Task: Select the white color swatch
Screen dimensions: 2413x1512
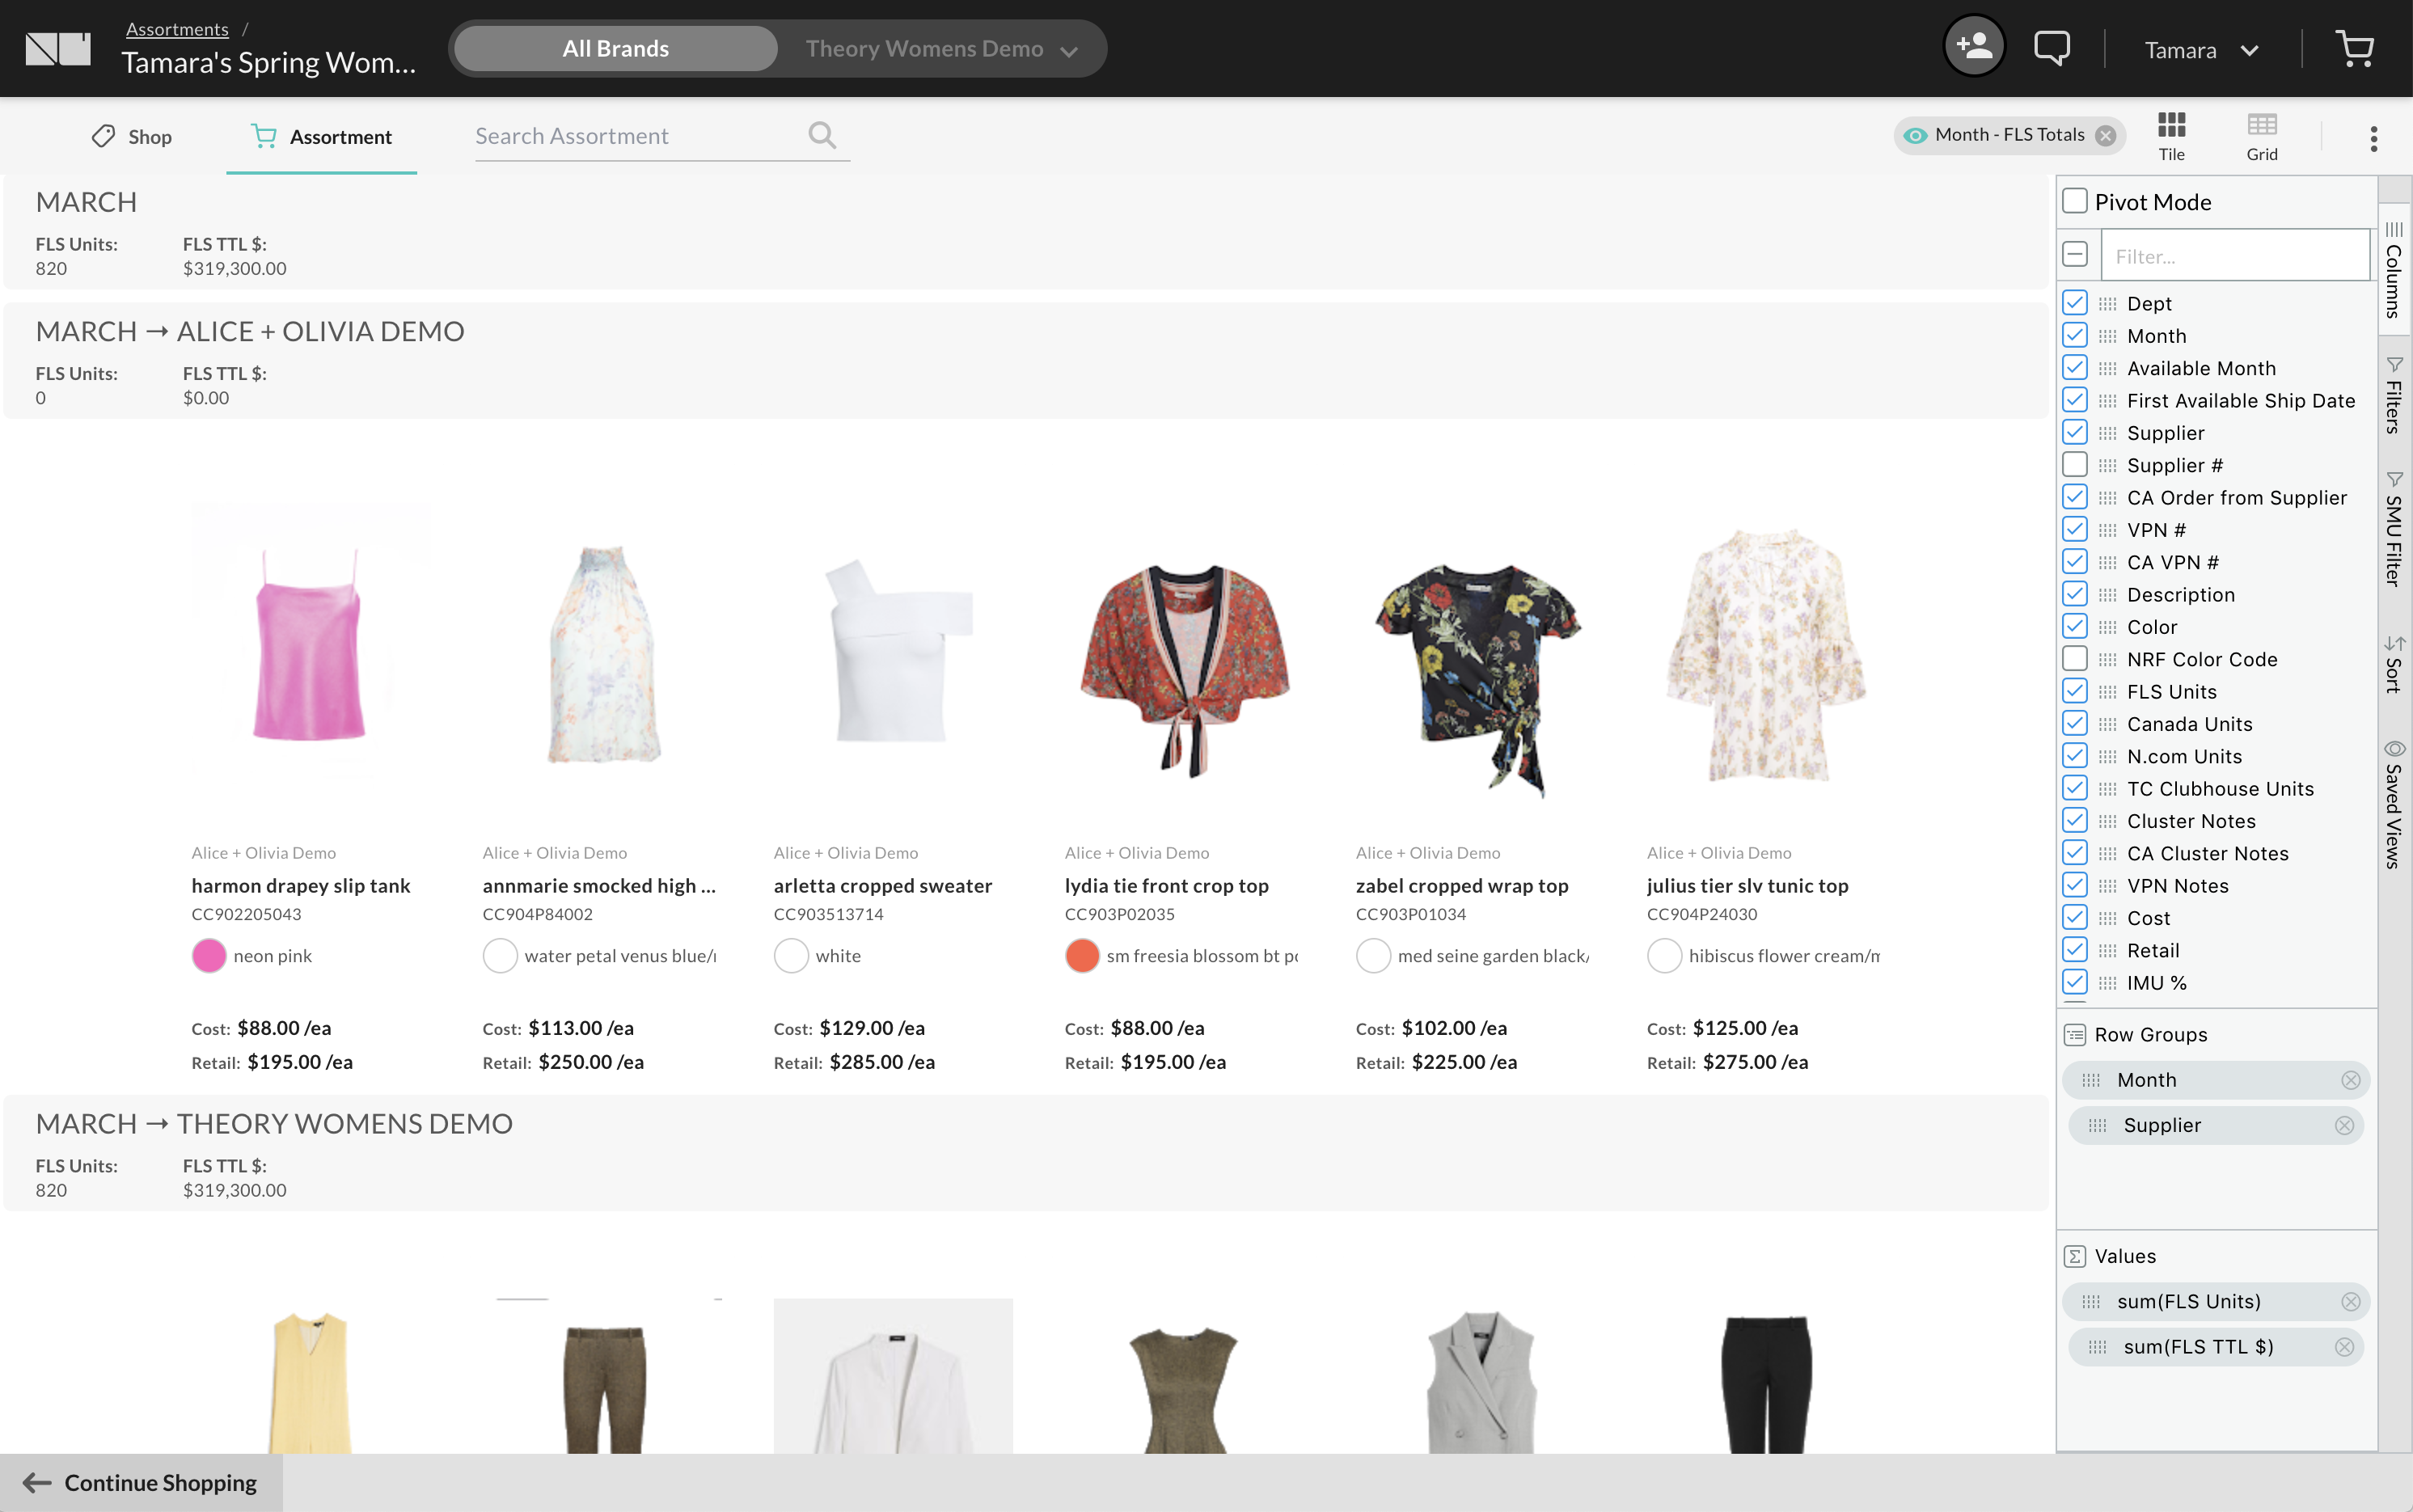Action: coord(790,956)
